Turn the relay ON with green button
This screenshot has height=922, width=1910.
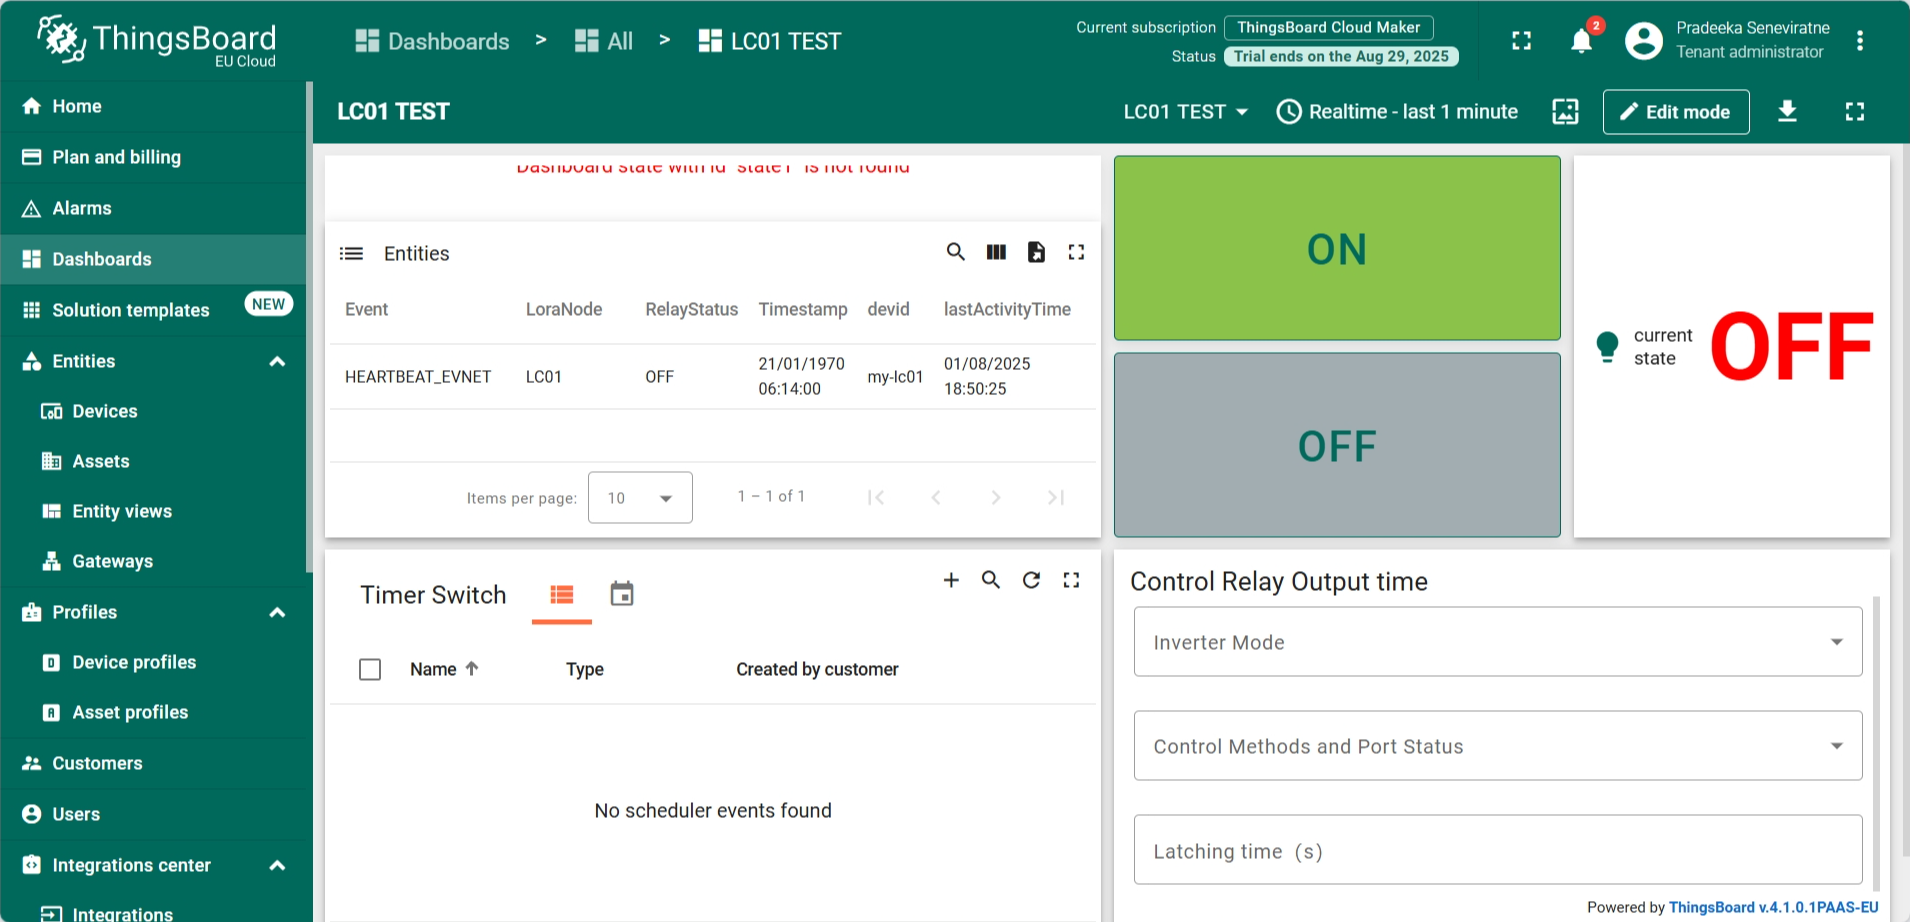(x=1337, y=248)
